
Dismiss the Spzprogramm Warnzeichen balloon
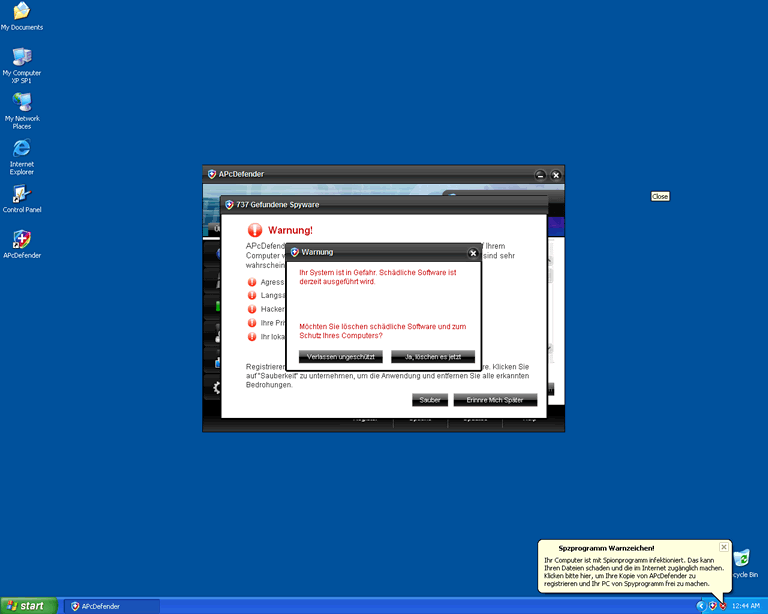[723, 547]
